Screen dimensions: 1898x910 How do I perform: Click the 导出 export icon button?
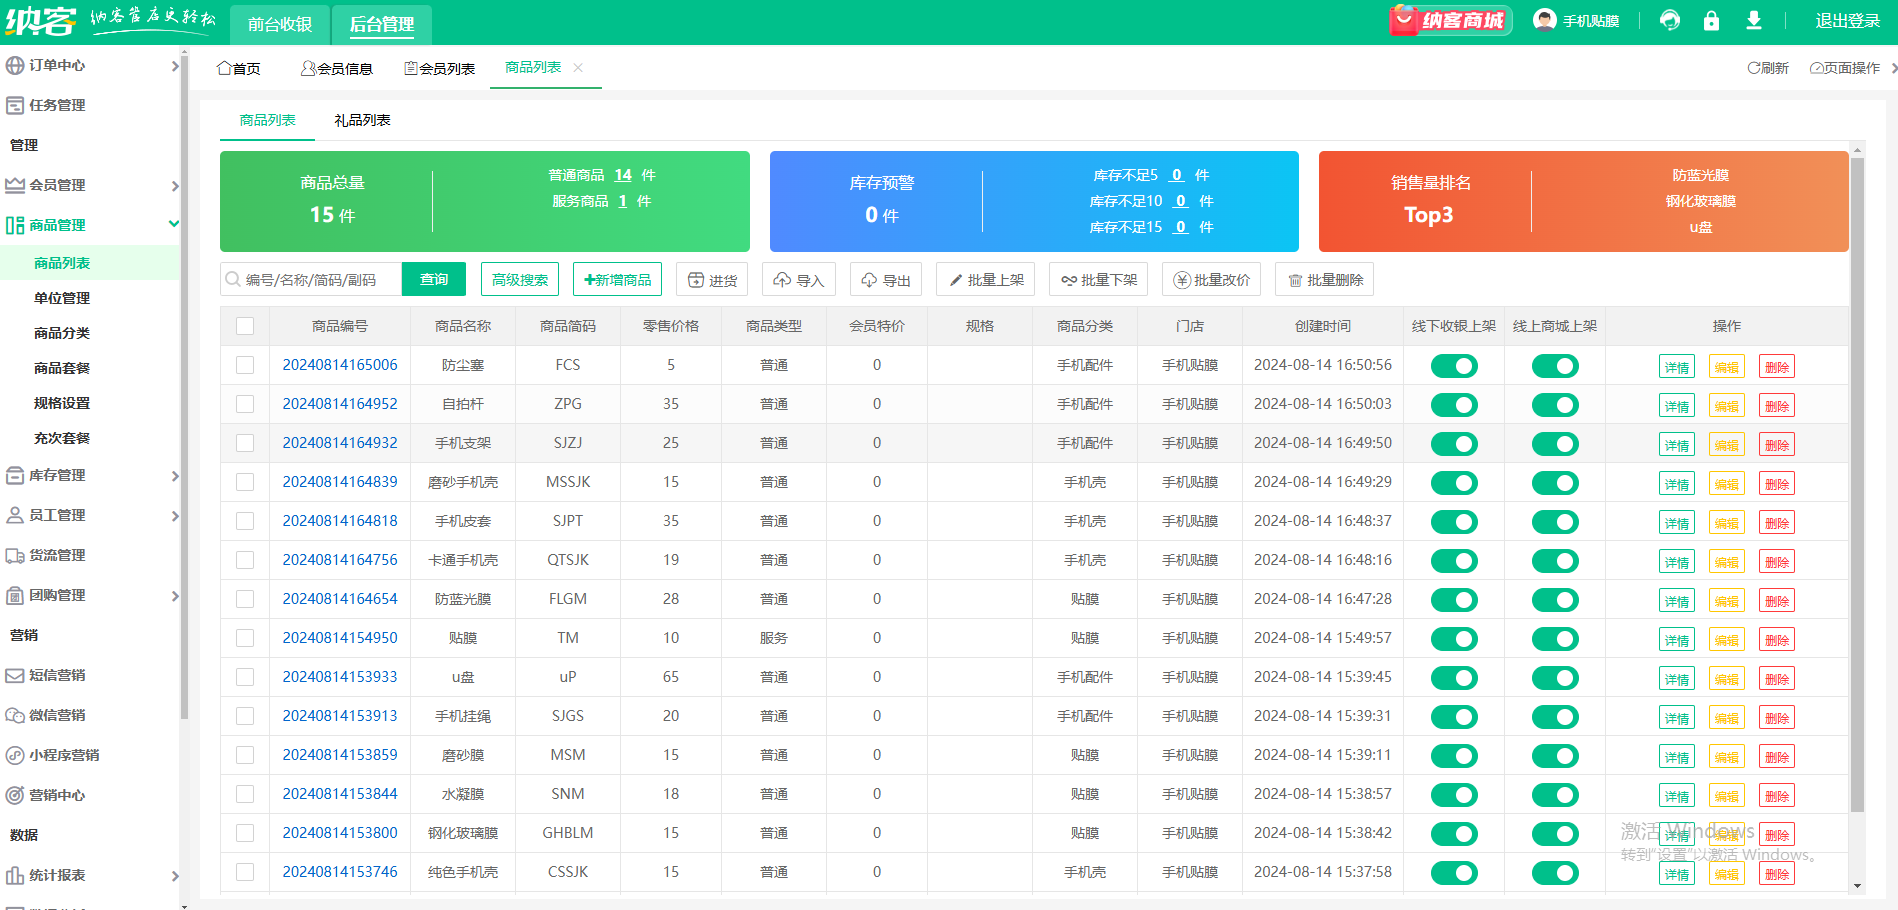(886, 280)
